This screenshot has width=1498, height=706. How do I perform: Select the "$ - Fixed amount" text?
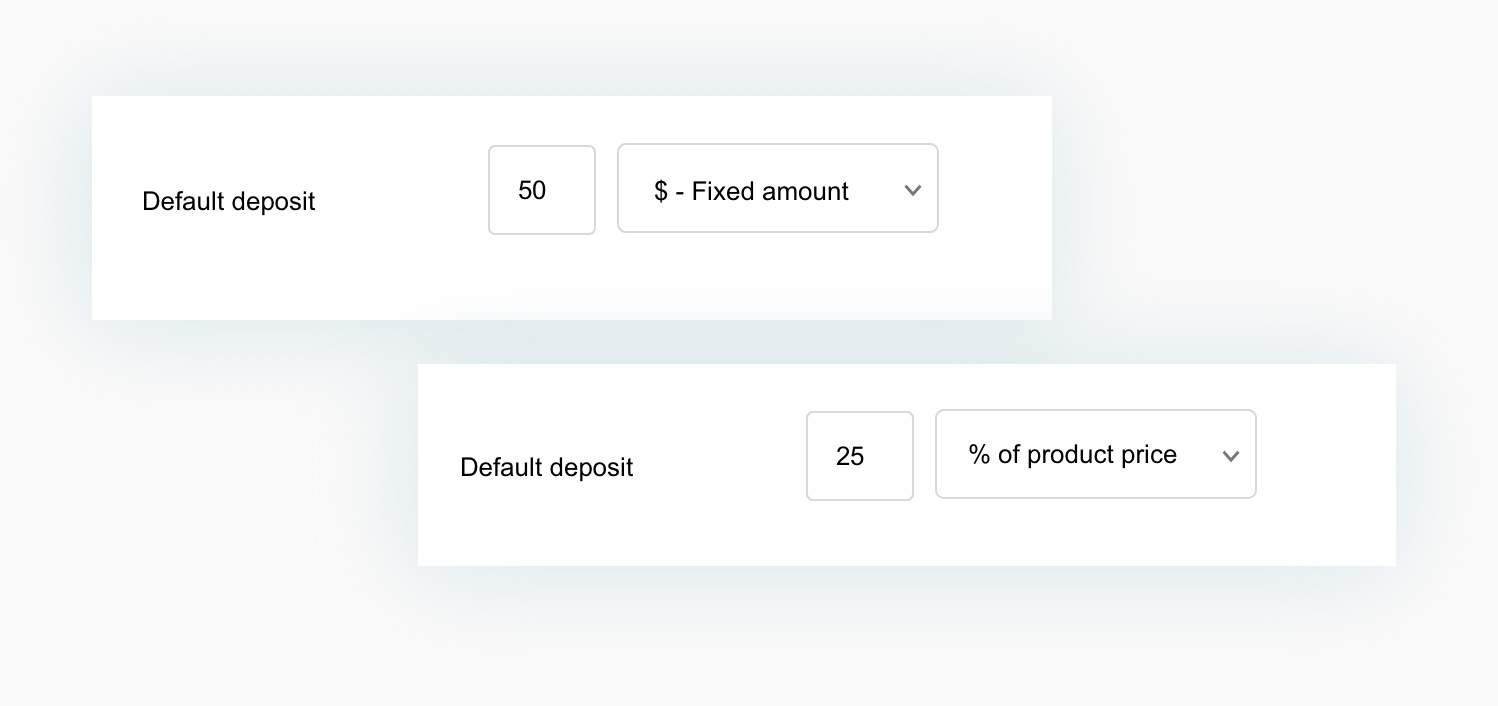[751, 191]
